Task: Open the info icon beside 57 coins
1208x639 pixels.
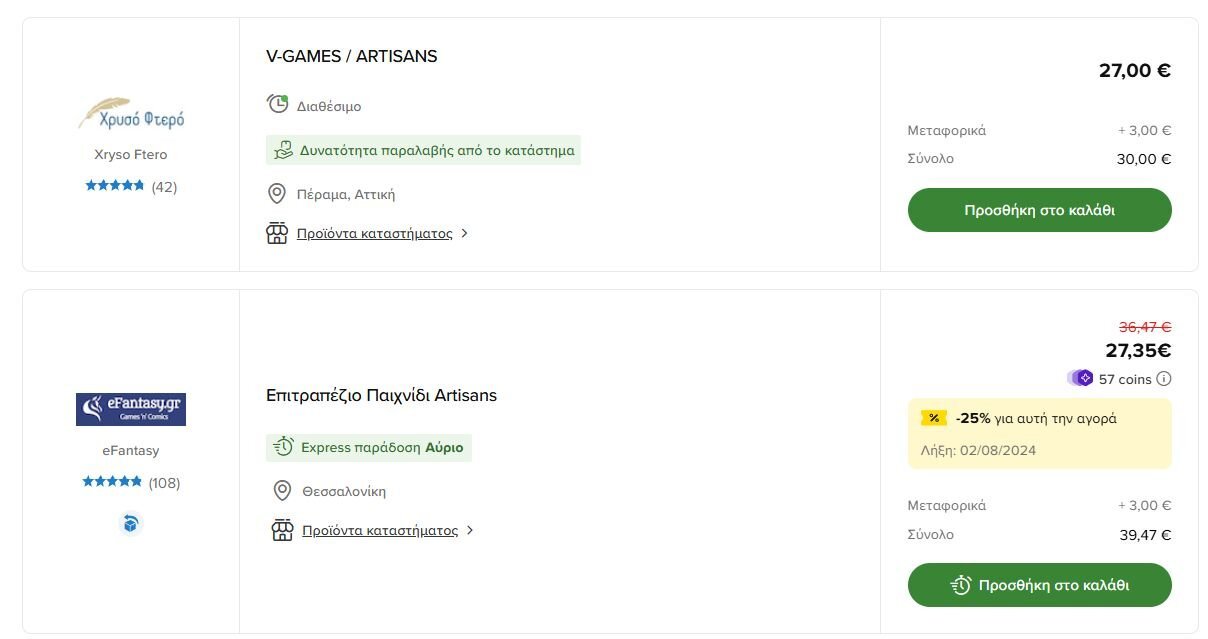Action: [1163, 379]
